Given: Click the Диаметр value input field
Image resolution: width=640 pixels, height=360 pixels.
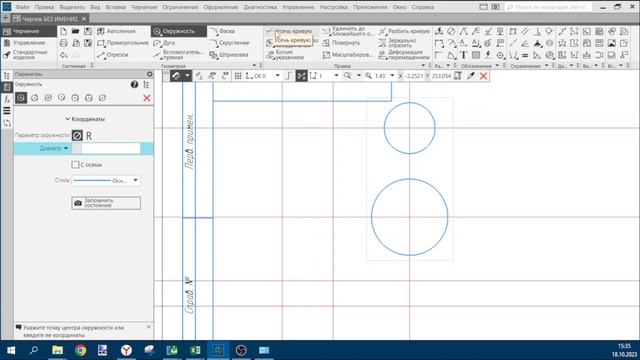Looking at the screenshot, I should (x=110, y=149).
